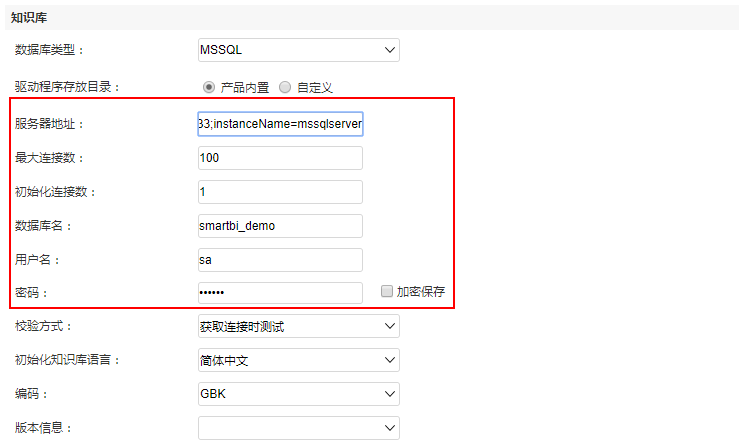Click the 密码 password field
Screen dimensions: 751x446
tap(280, 293)
